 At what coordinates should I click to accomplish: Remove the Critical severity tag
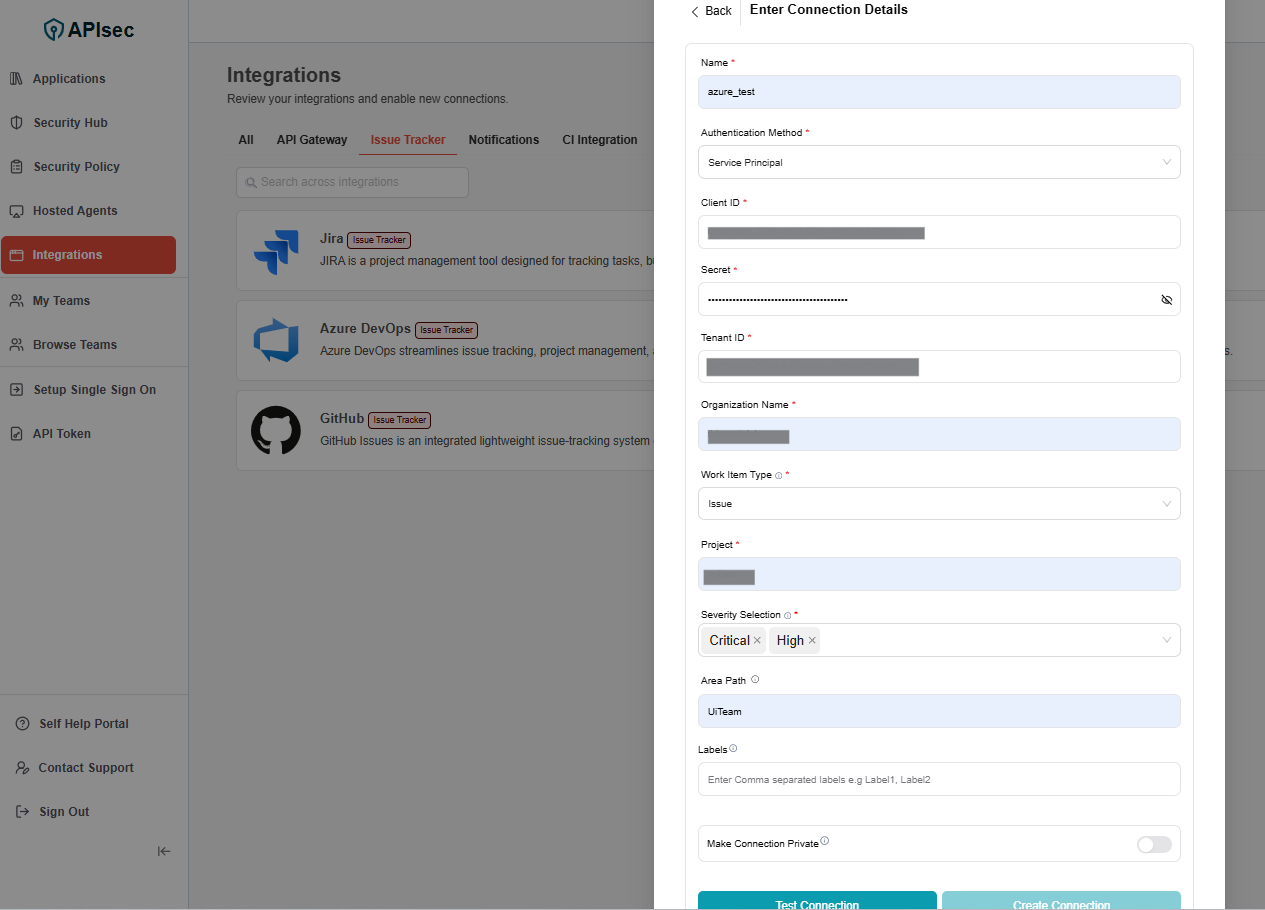point(757,641)
